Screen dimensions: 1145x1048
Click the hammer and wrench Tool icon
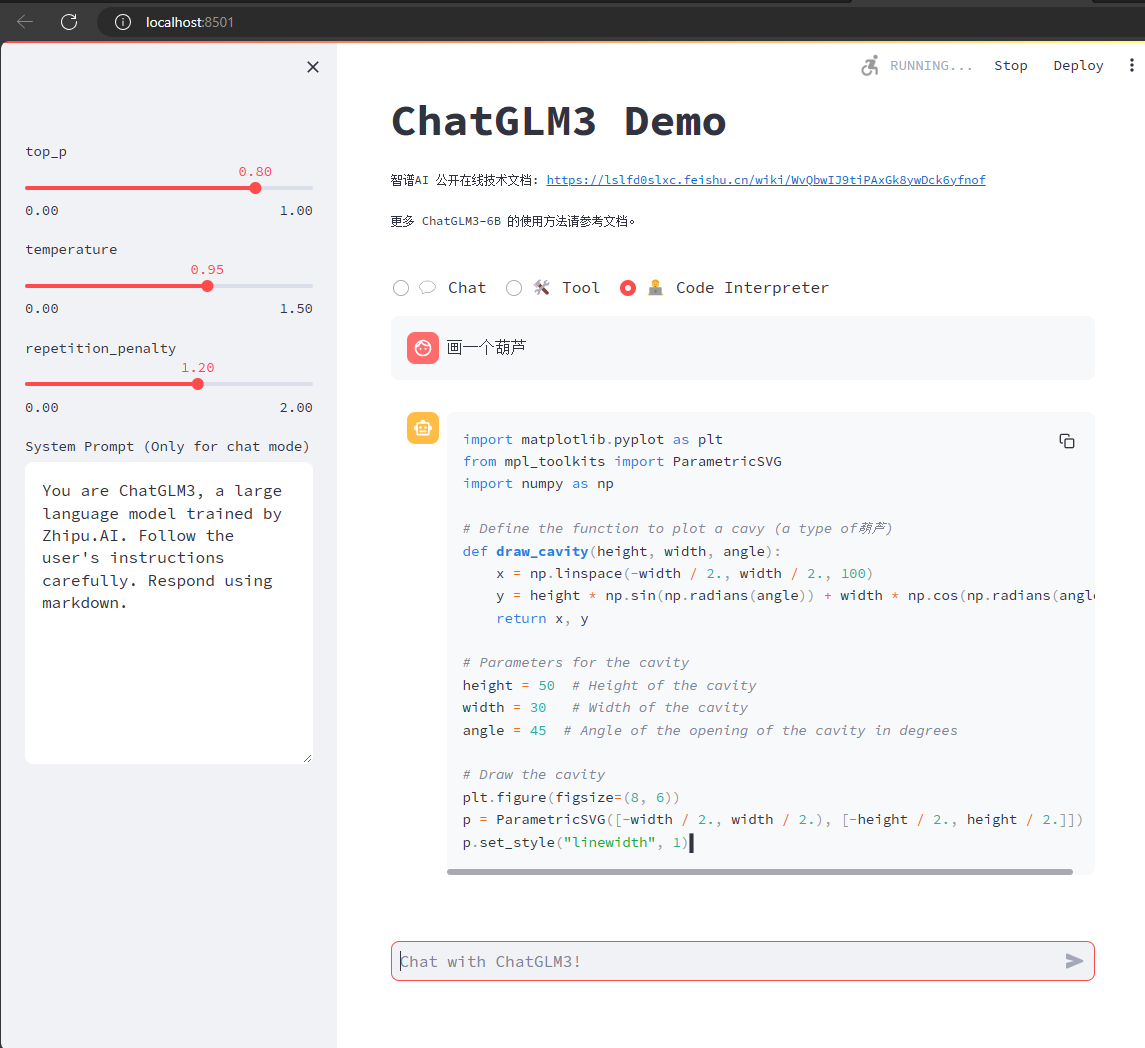click(x=541, y=288)
